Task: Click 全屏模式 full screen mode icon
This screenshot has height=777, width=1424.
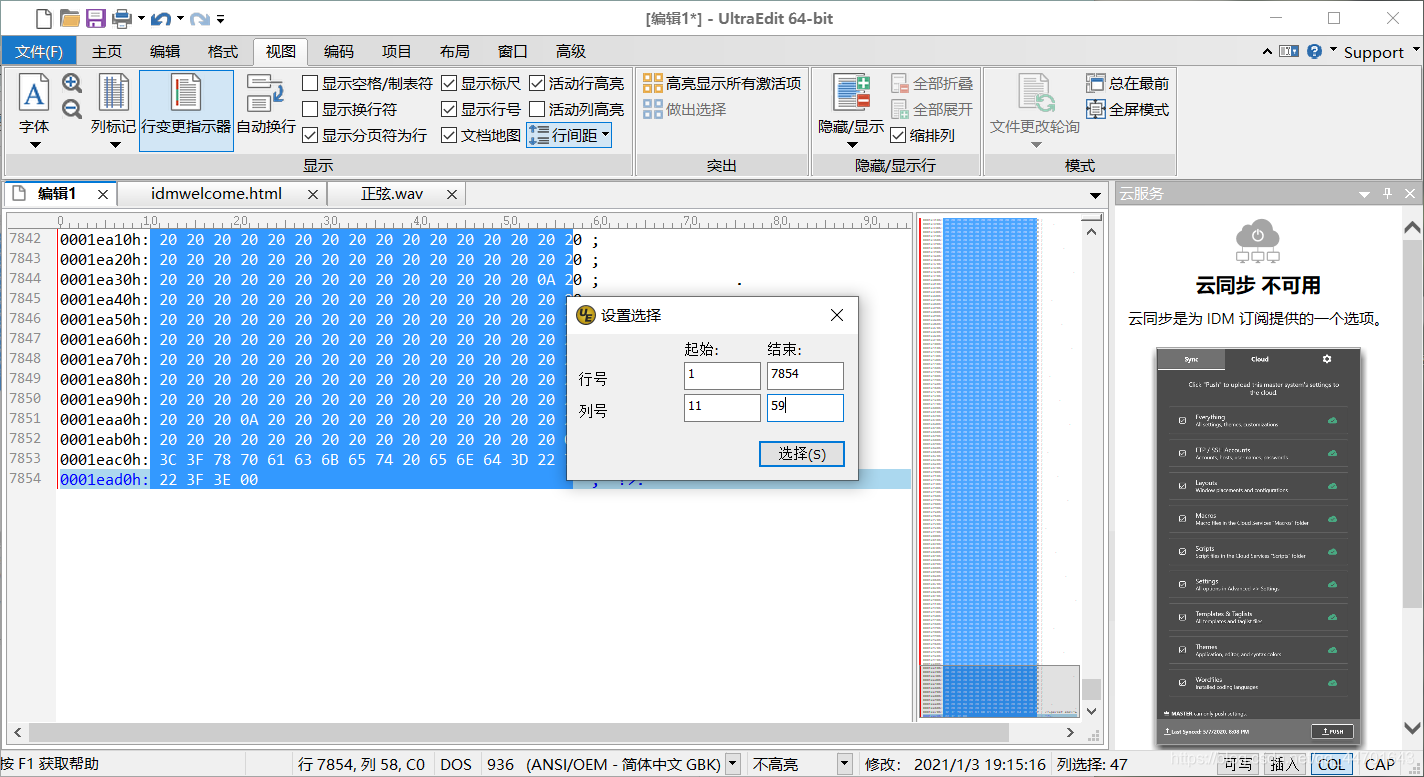Action: pos(1096,109)
